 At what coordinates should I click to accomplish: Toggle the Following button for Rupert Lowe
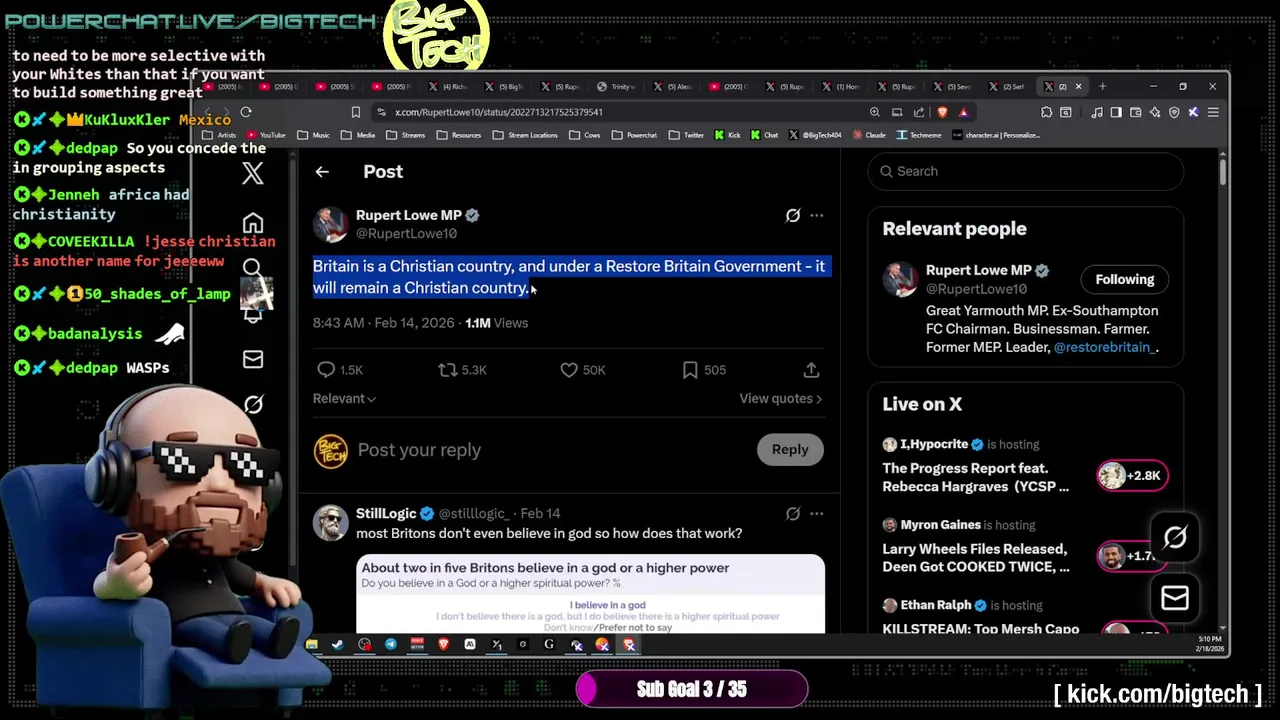click(x=1124, y=280)
